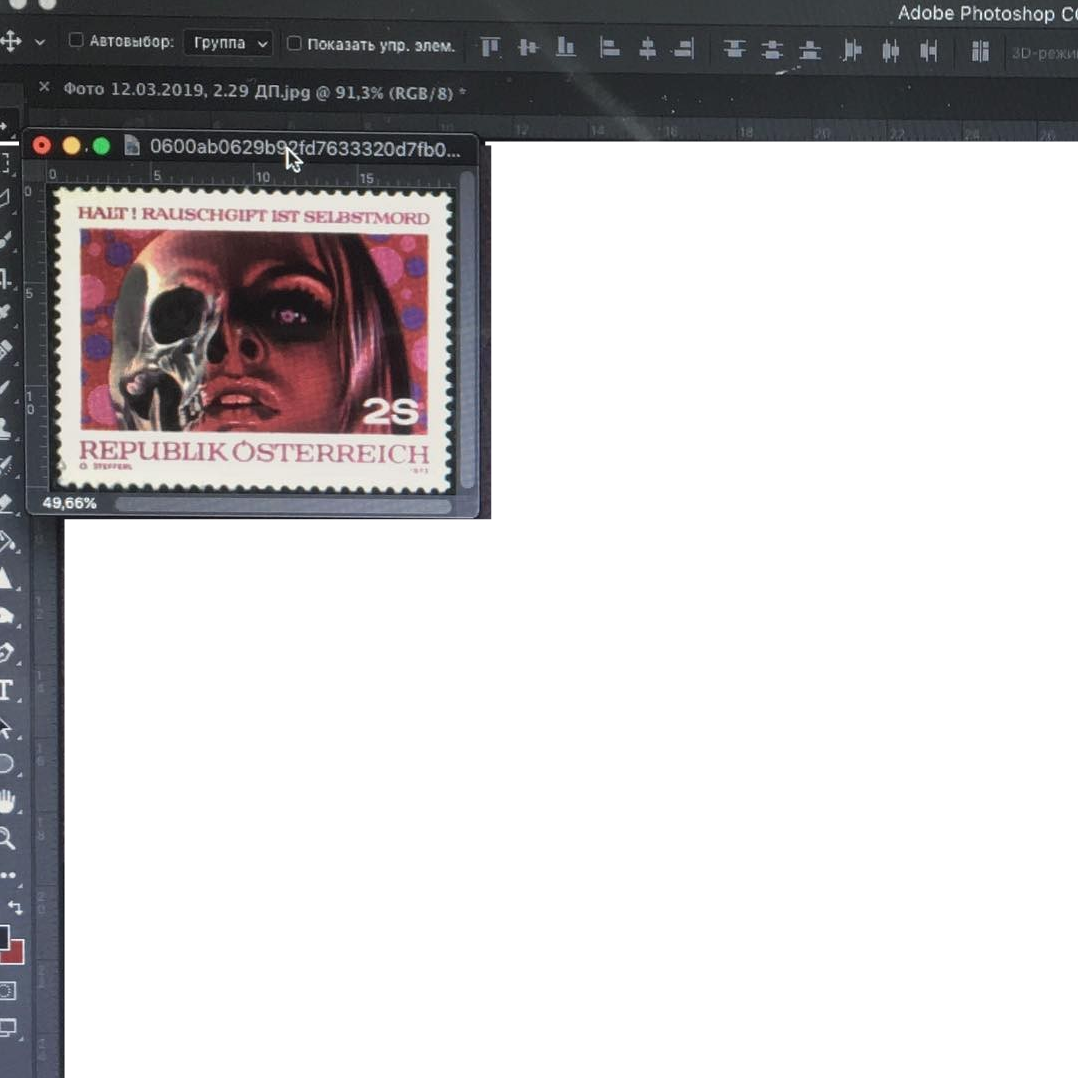Viewport: 1078px width, 1078px height.
Task: Open the Группа auto-select dropdown
Action: pyautogui.click(x=228, y=43)
